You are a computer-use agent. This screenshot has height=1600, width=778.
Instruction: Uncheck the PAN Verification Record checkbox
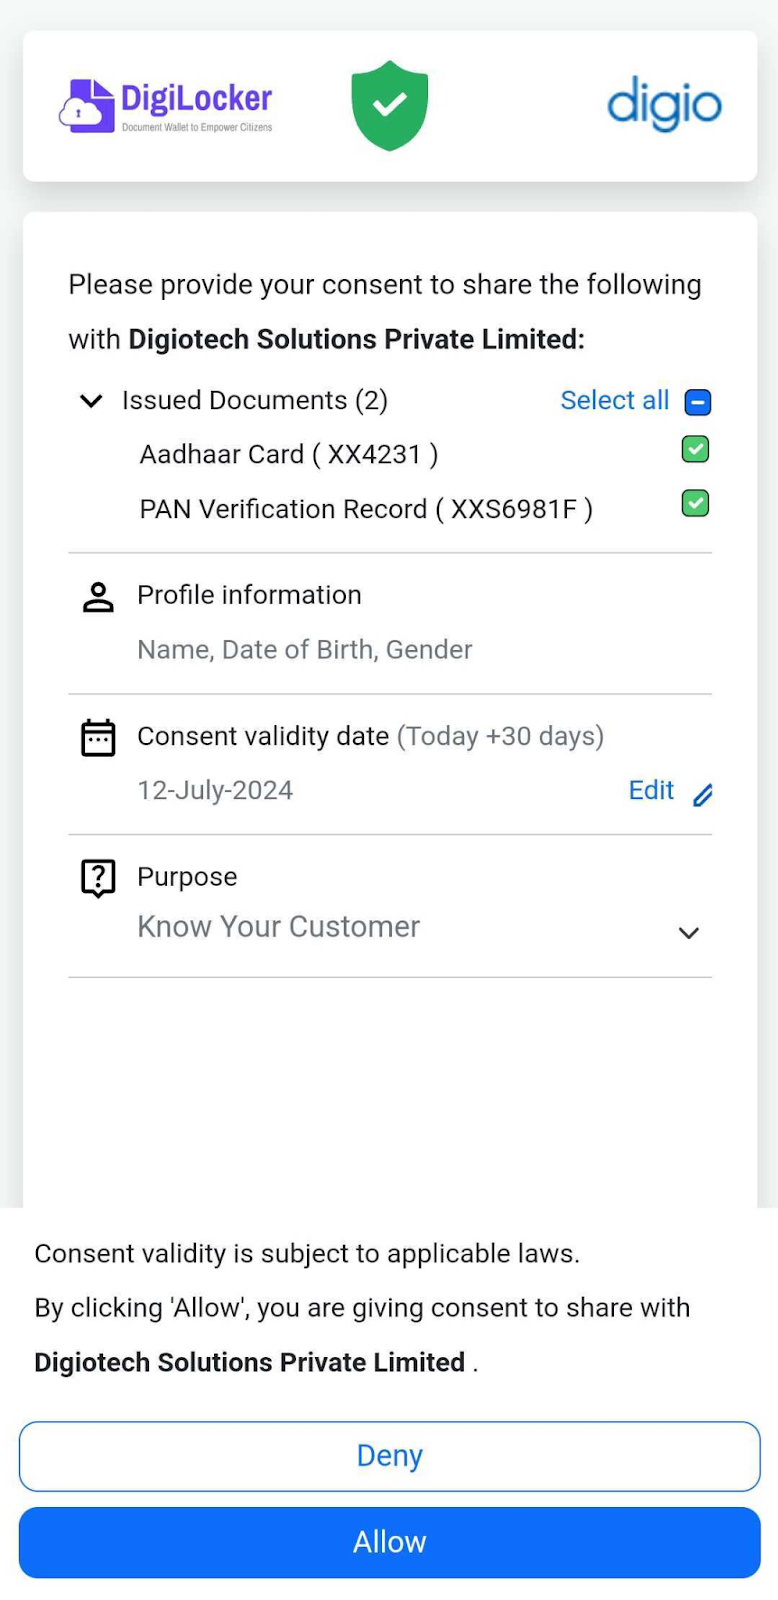695,503
